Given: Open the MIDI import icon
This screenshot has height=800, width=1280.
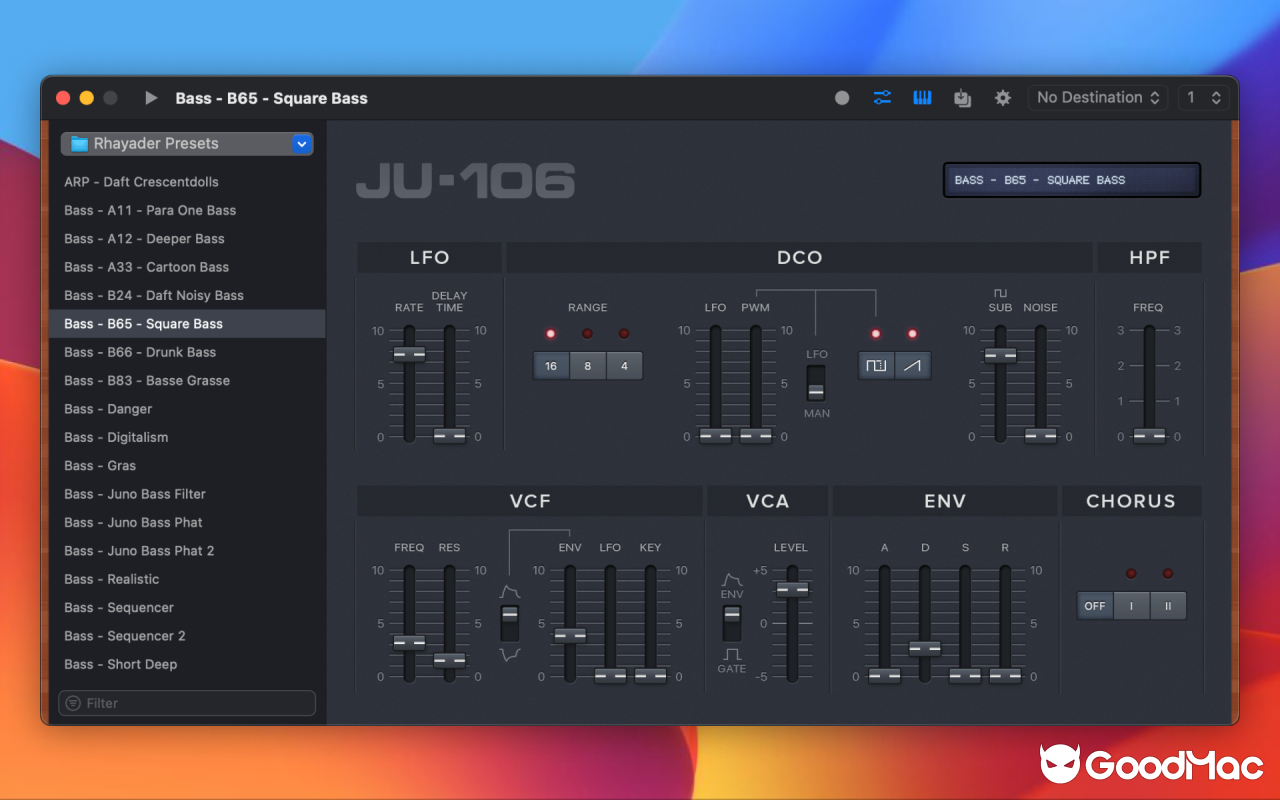Looking at the screenshot, I should (961, 97).
